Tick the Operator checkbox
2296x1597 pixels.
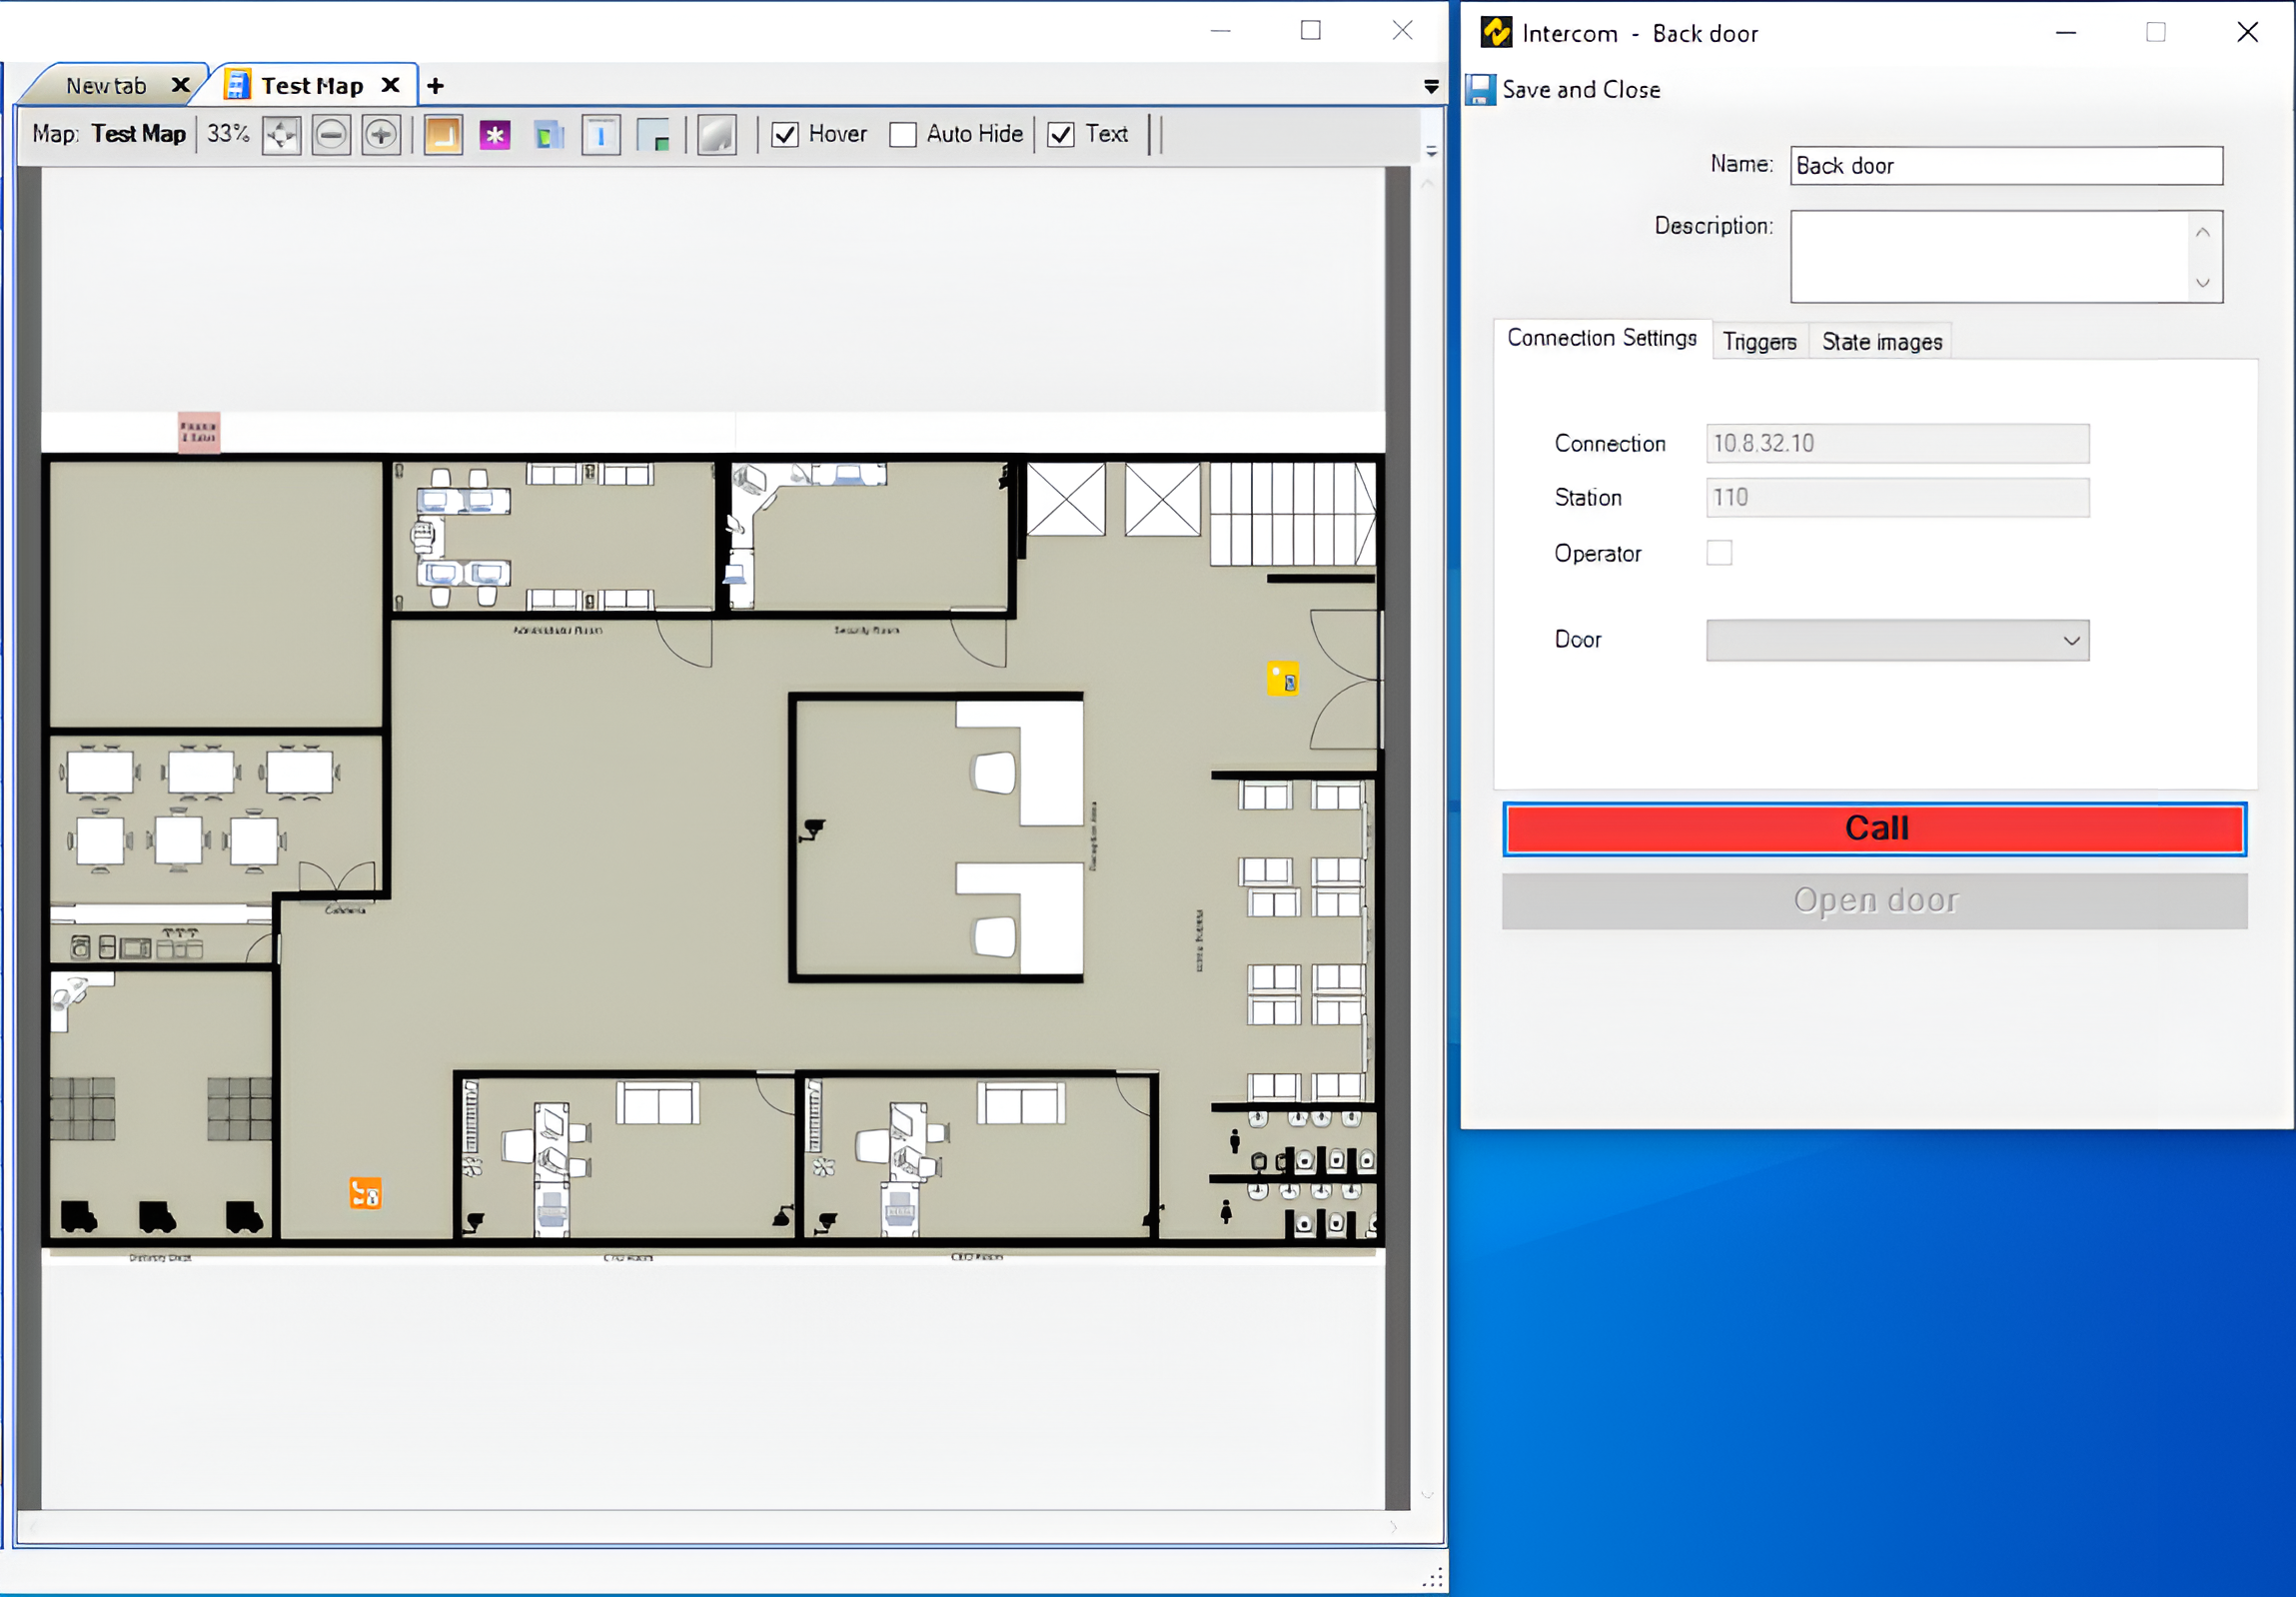1719,553
